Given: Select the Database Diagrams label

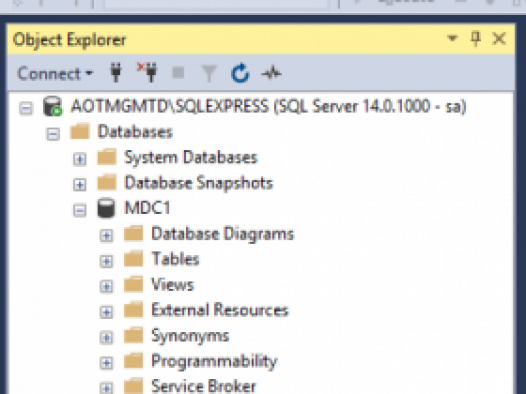Looking at the screenshot, I should (222, 234).
